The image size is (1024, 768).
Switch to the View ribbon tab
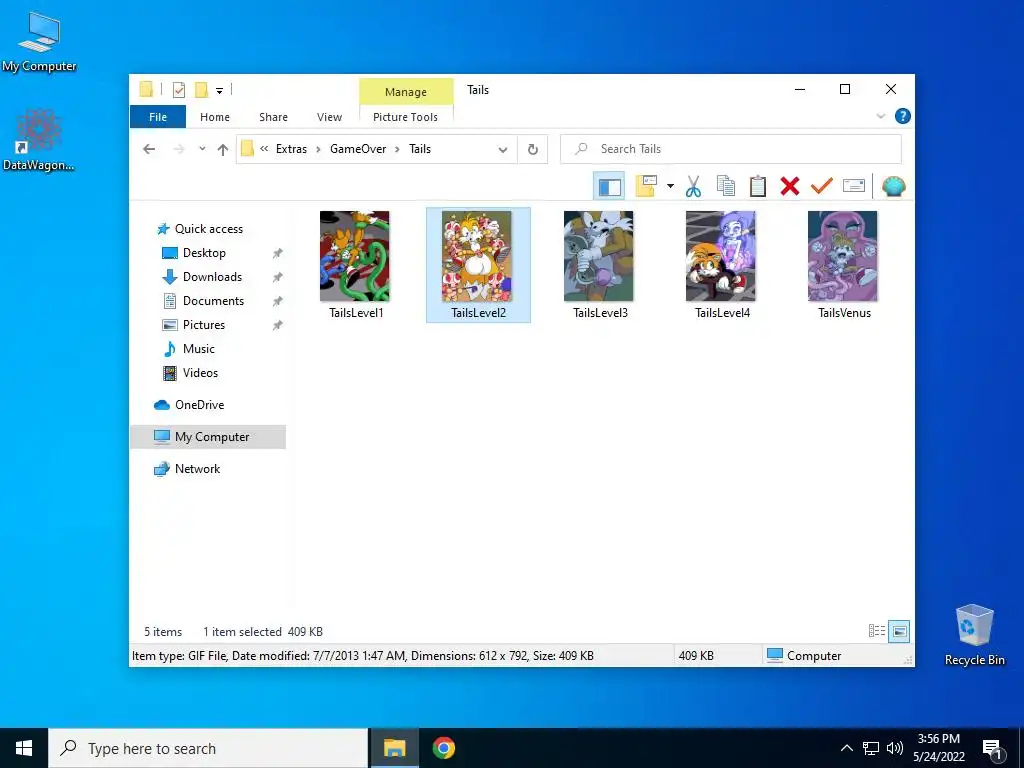tap(329, 117)
